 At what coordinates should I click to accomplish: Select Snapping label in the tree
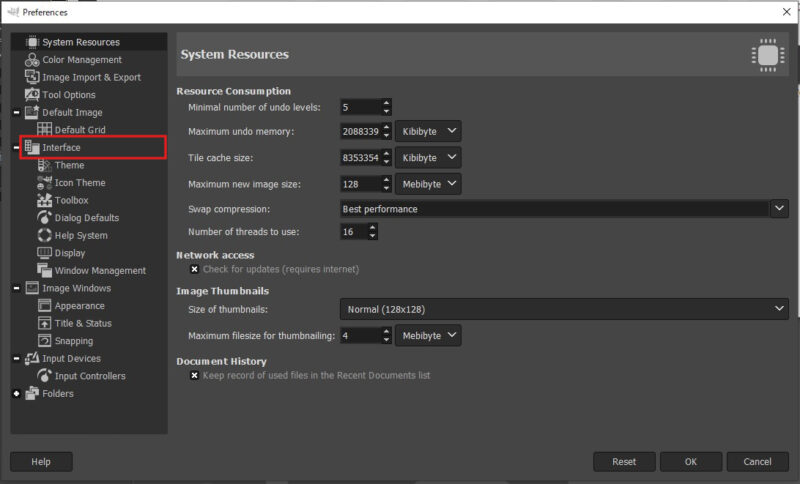[x=74, y=341]
